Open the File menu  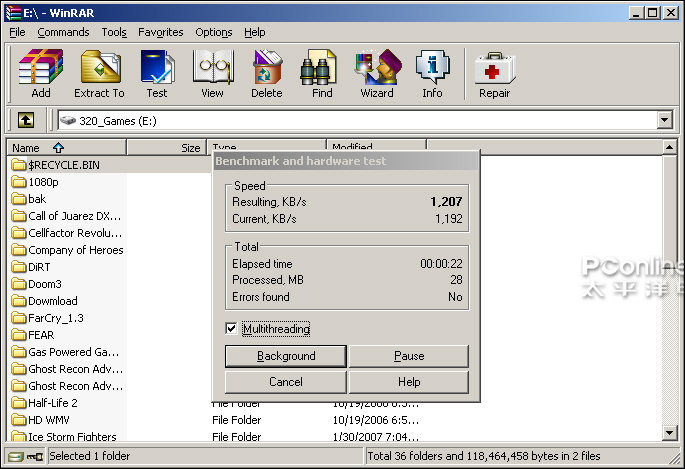tap(17, 32)
